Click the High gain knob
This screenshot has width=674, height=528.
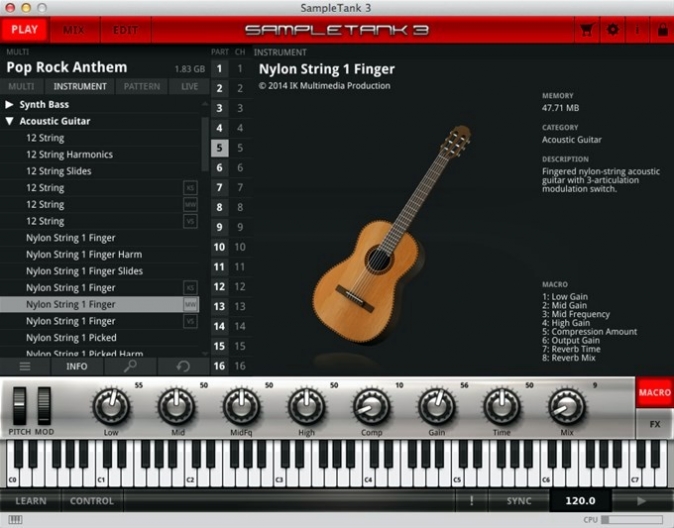point(306,406)
